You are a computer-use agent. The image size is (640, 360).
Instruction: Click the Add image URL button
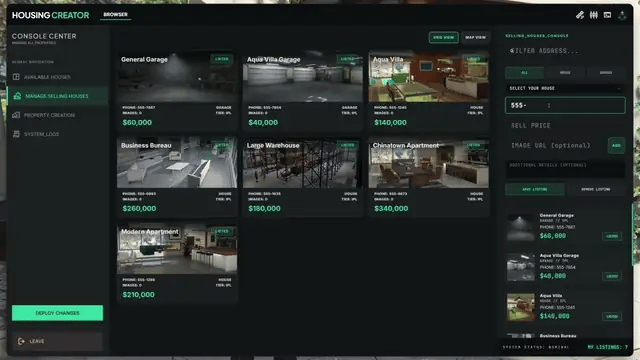coord(616,145)
